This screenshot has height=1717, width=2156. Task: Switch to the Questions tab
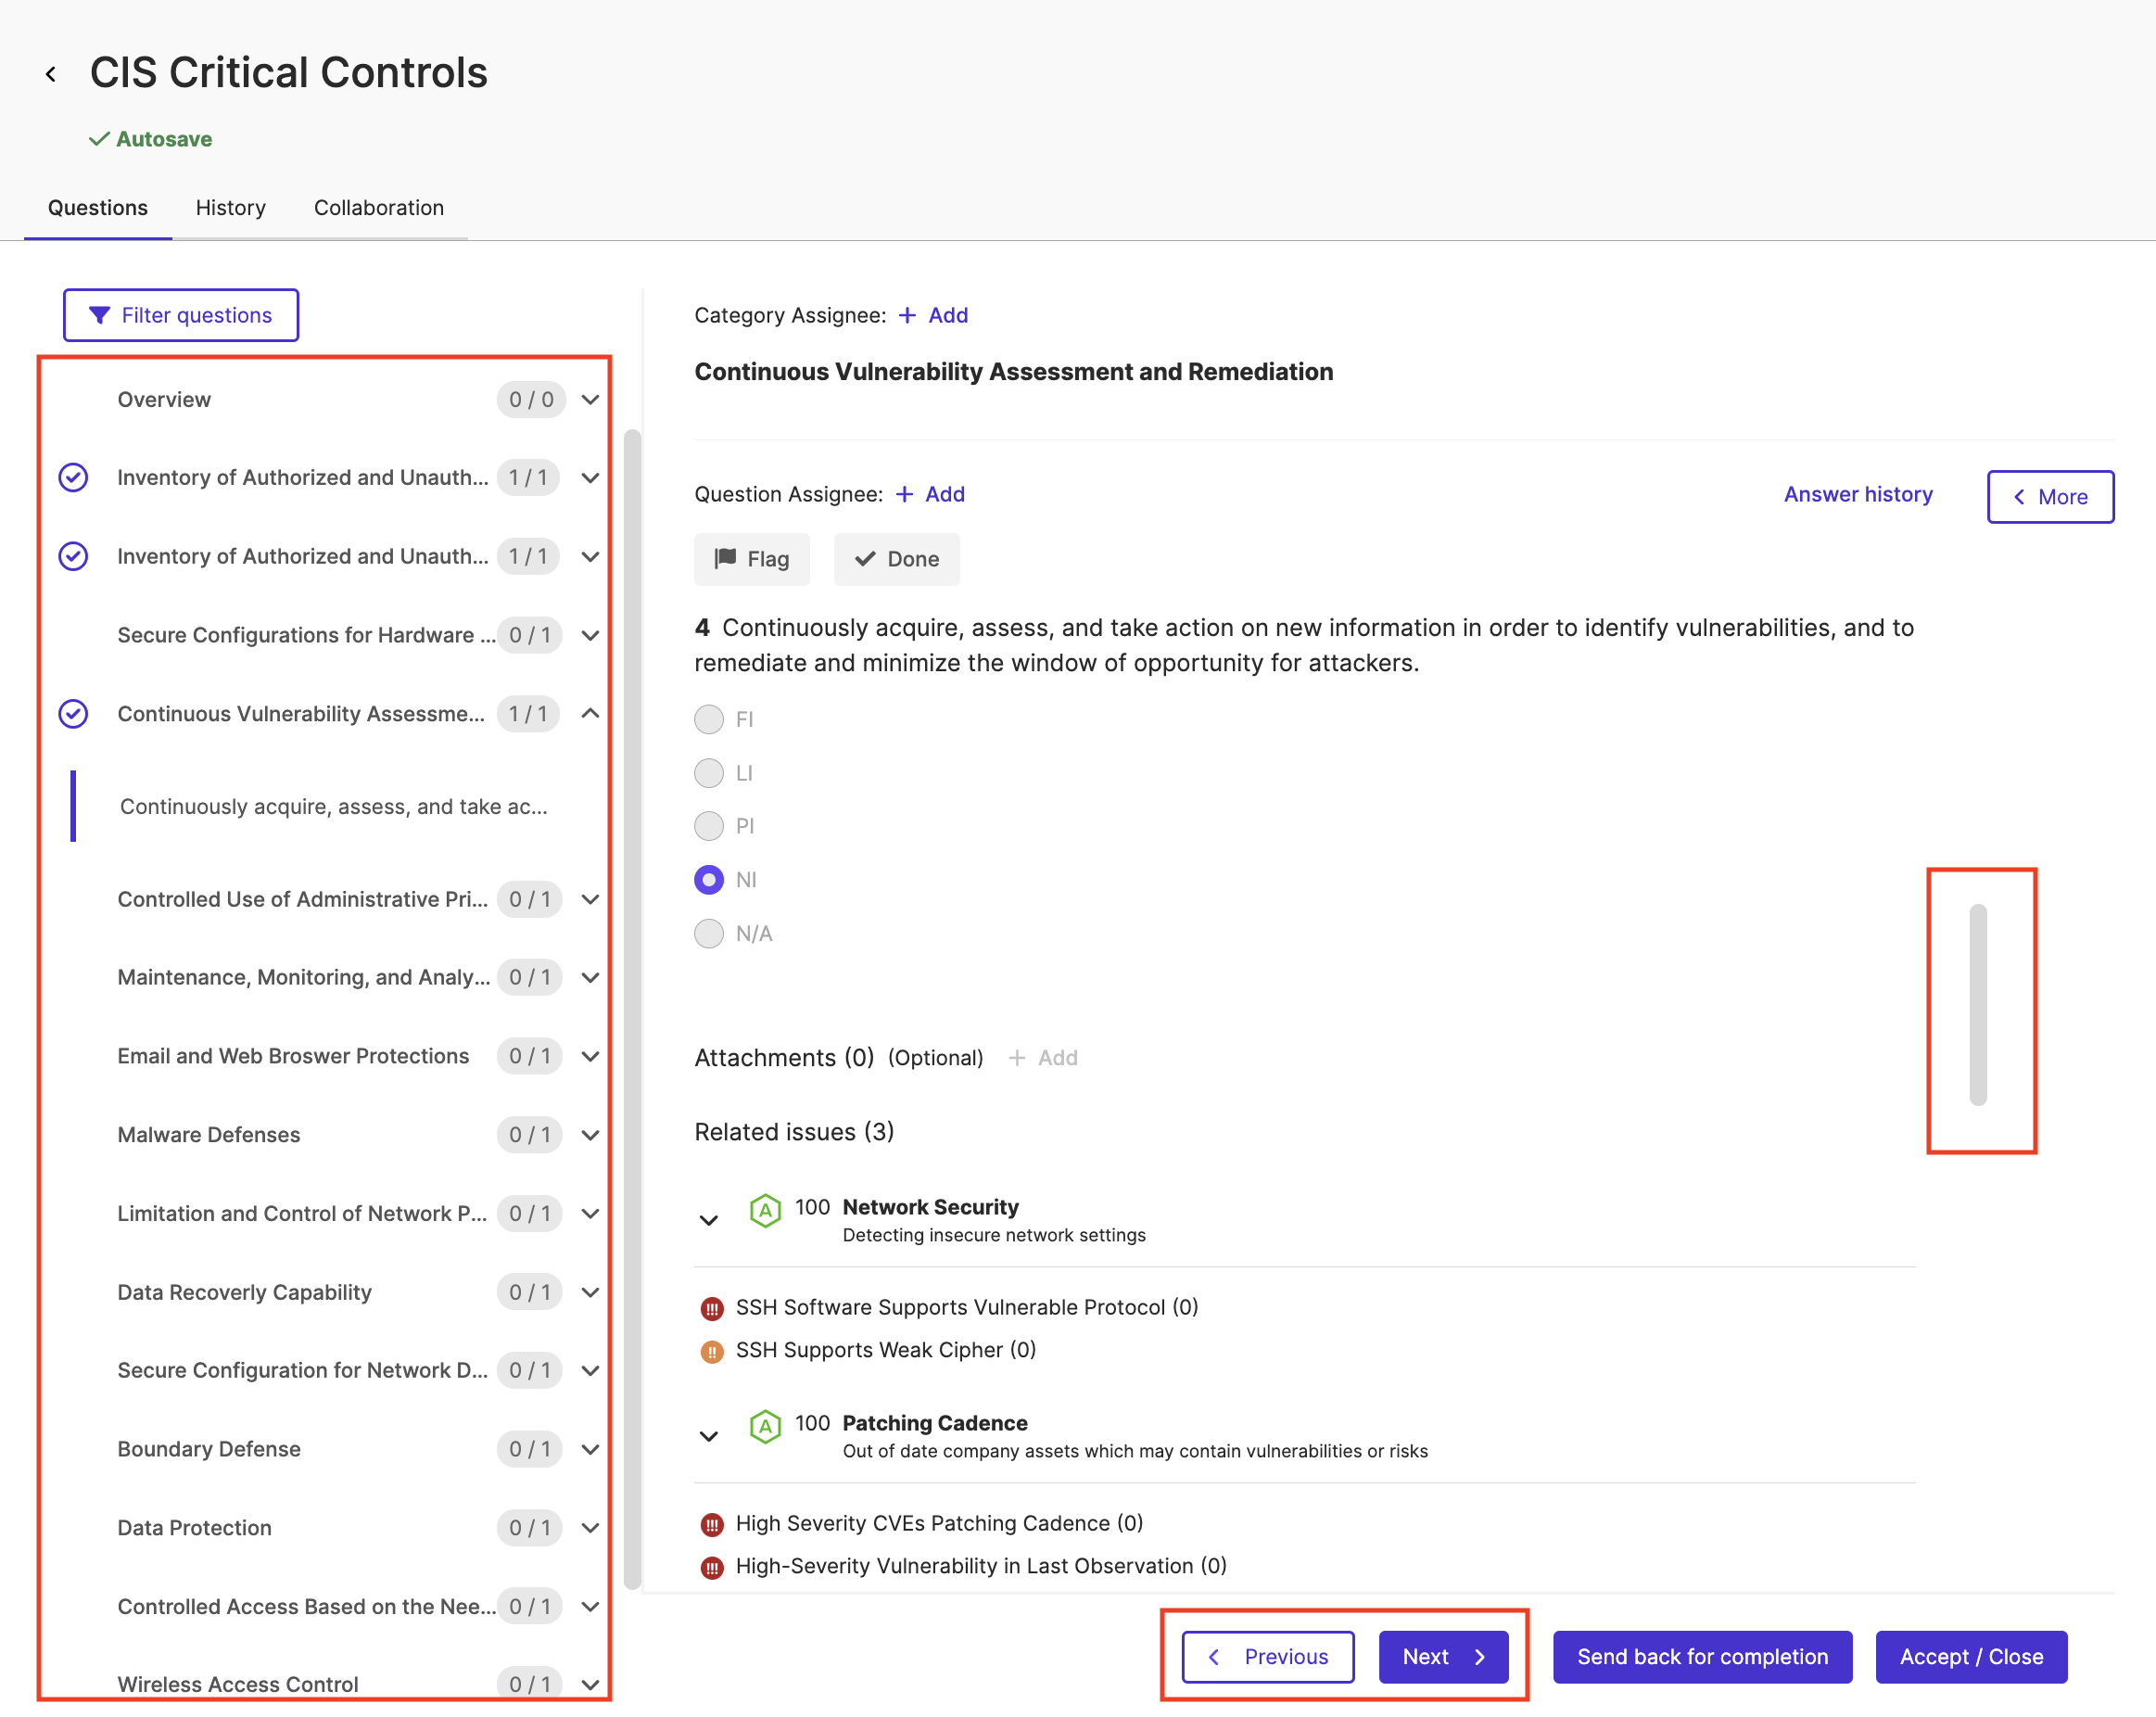point(98,207)
